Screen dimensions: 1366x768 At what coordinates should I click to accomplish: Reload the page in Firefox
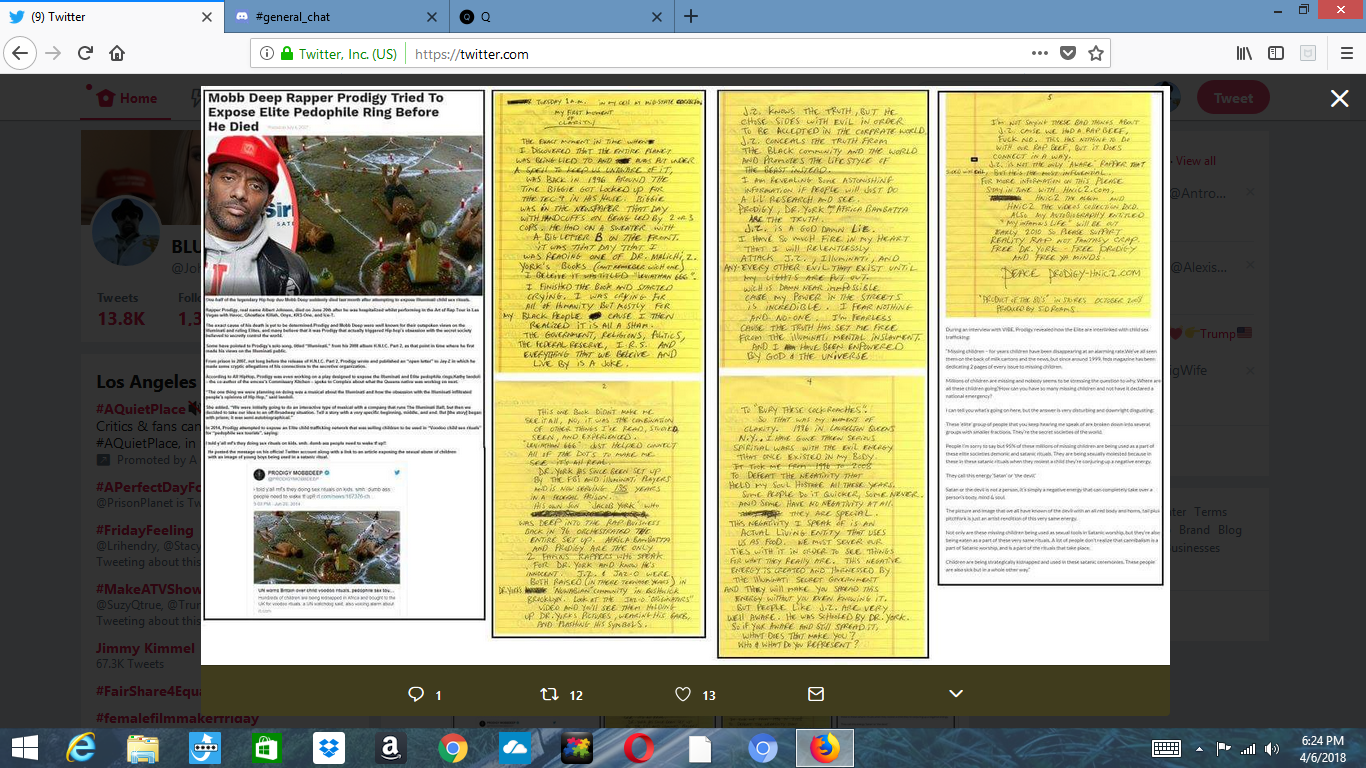85,54
